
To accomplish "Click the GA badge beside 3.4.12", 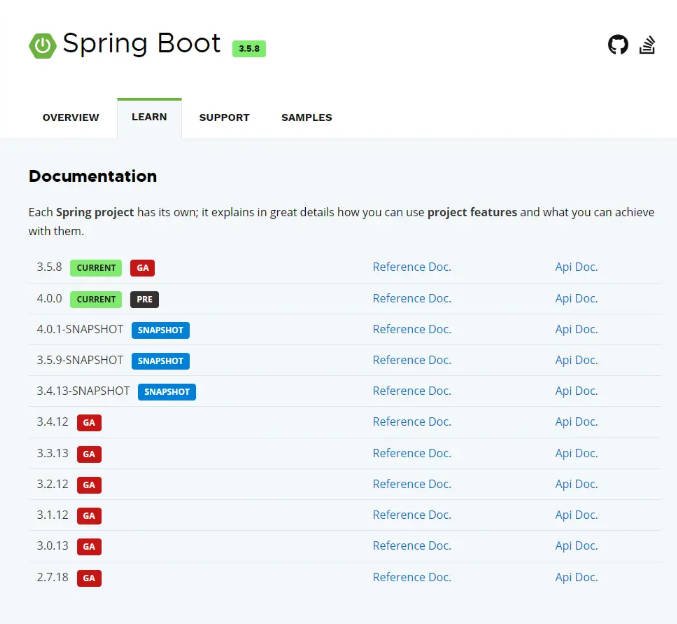I will click(x=89, y=423).
